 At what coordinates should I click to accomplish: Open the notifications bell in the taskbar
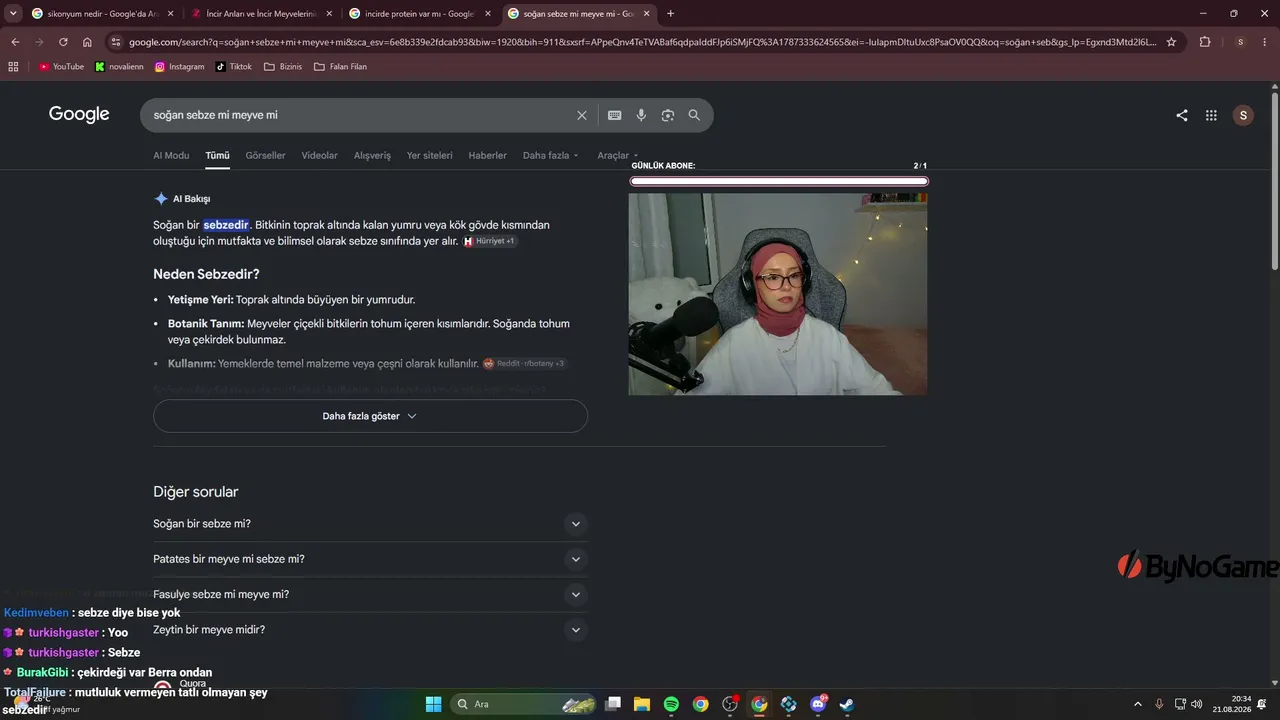tap(1262, 704)
